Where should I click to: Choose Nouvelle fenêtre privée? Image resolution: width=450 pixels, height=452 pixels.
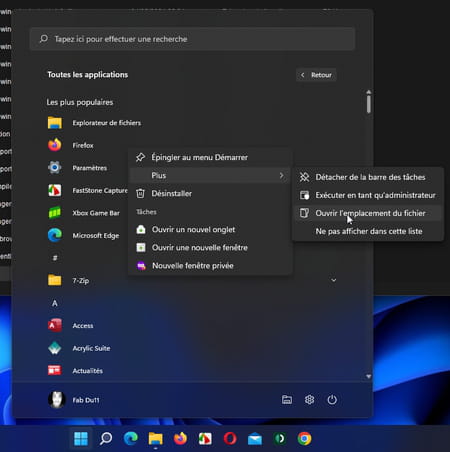[x=210, y=266]
